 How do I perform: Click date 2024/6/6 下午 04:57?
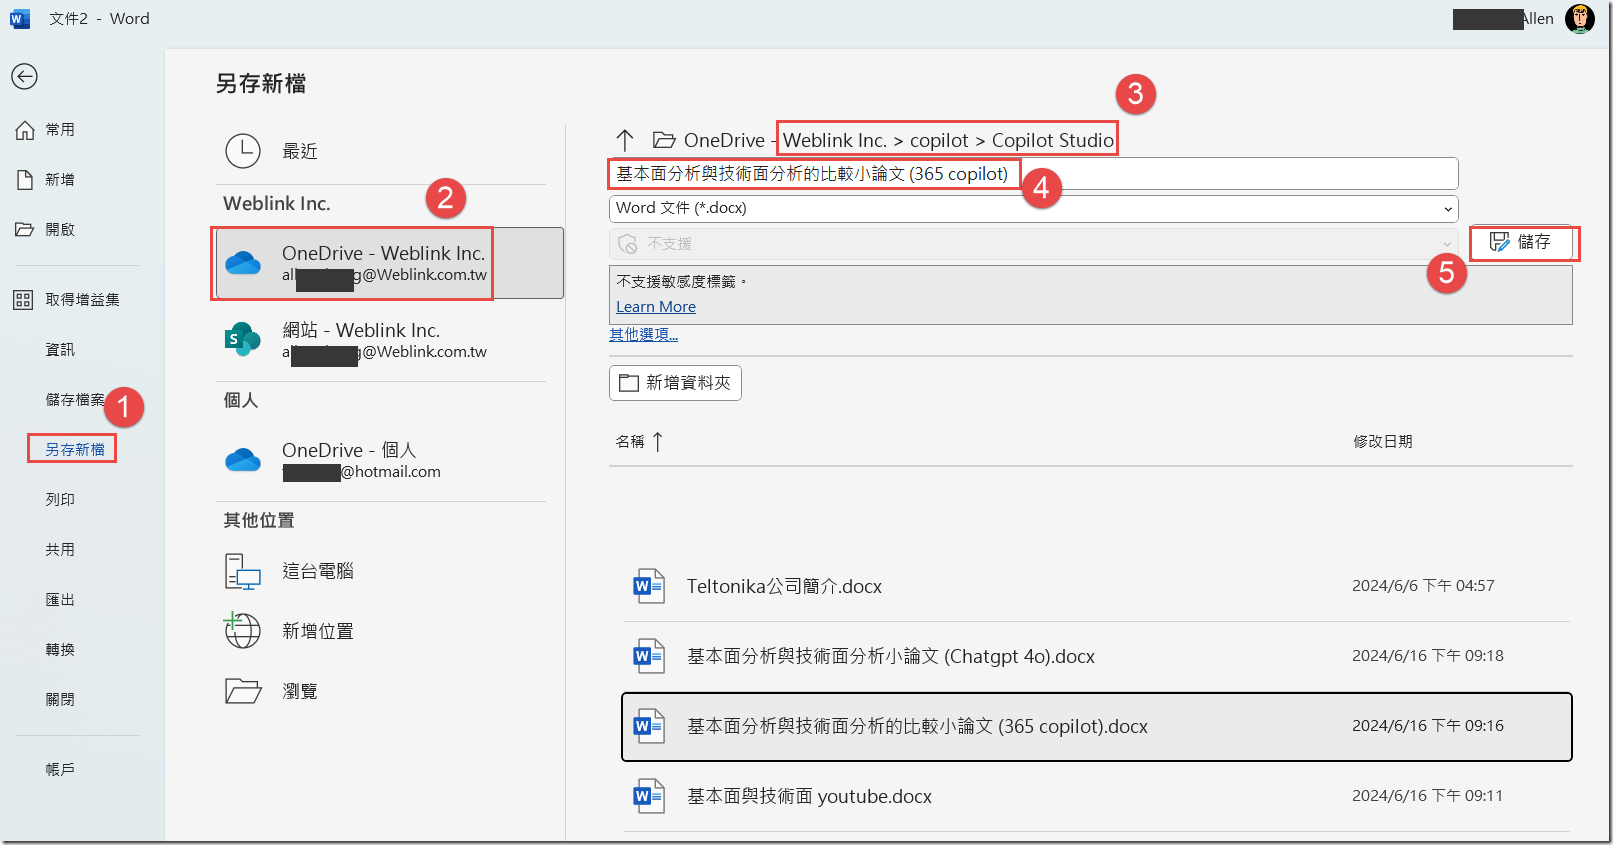pos(1423,586)
